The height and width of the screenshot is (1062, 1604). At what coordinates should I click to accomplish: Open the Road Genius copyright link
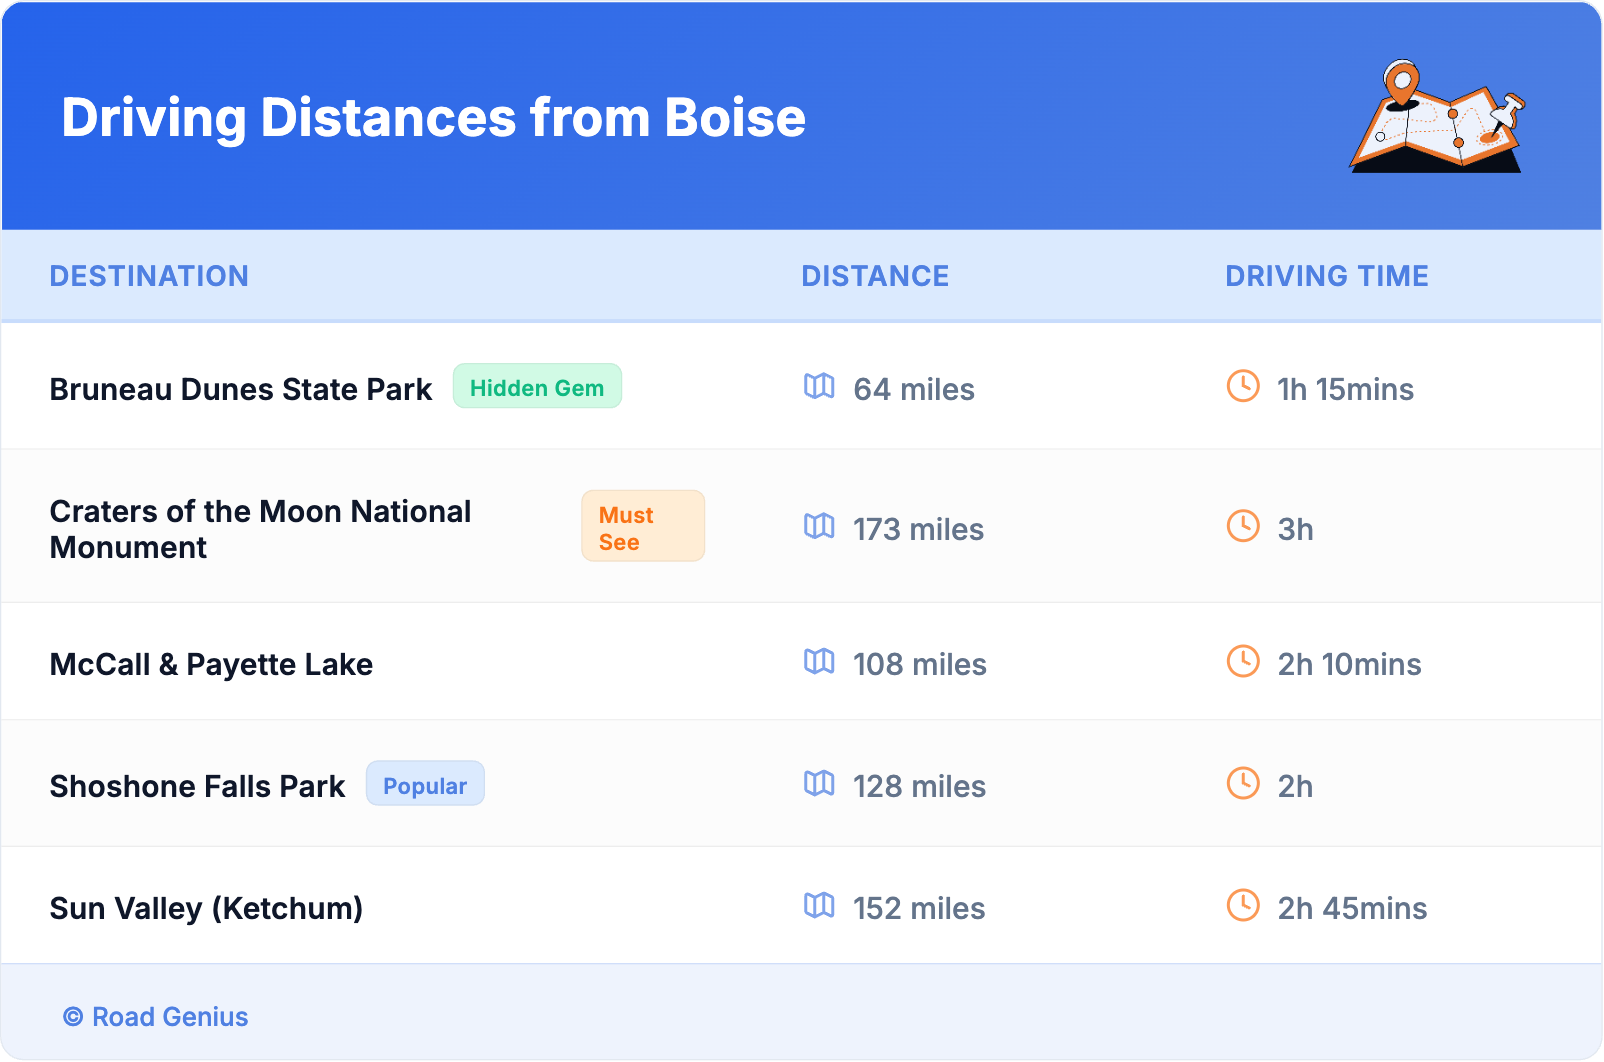click(156, 1017)
